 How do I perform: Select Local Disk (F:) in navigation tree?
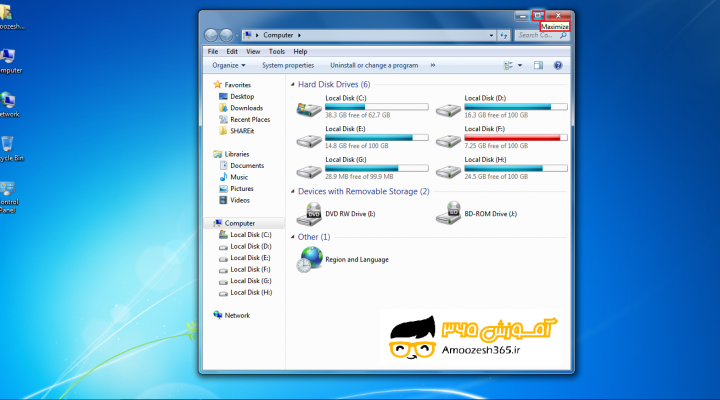click(x=245, y=269)
